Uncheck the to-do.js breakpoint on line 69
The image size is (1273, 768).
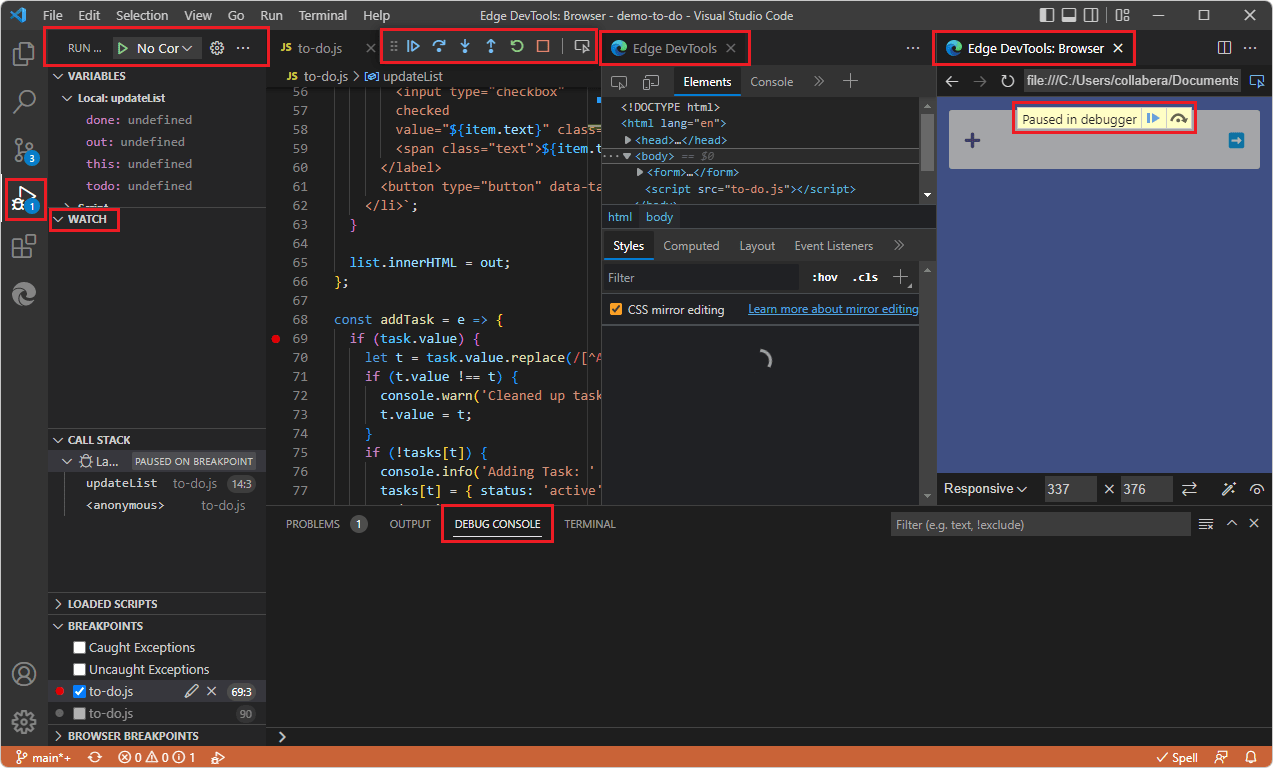tap(78, 691)
